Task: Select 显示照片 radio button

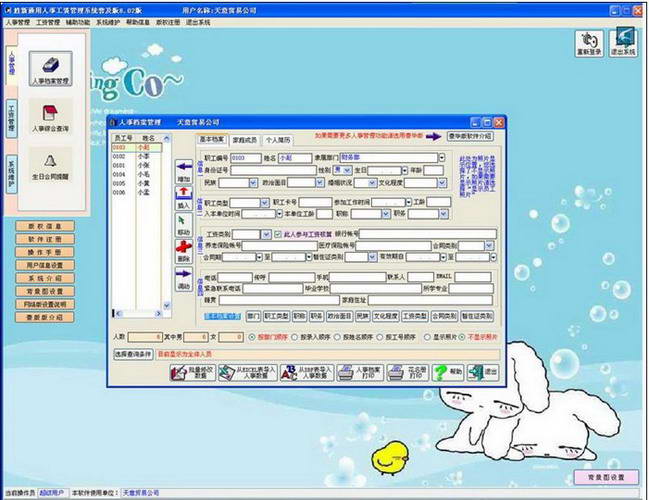Action: 427,337
